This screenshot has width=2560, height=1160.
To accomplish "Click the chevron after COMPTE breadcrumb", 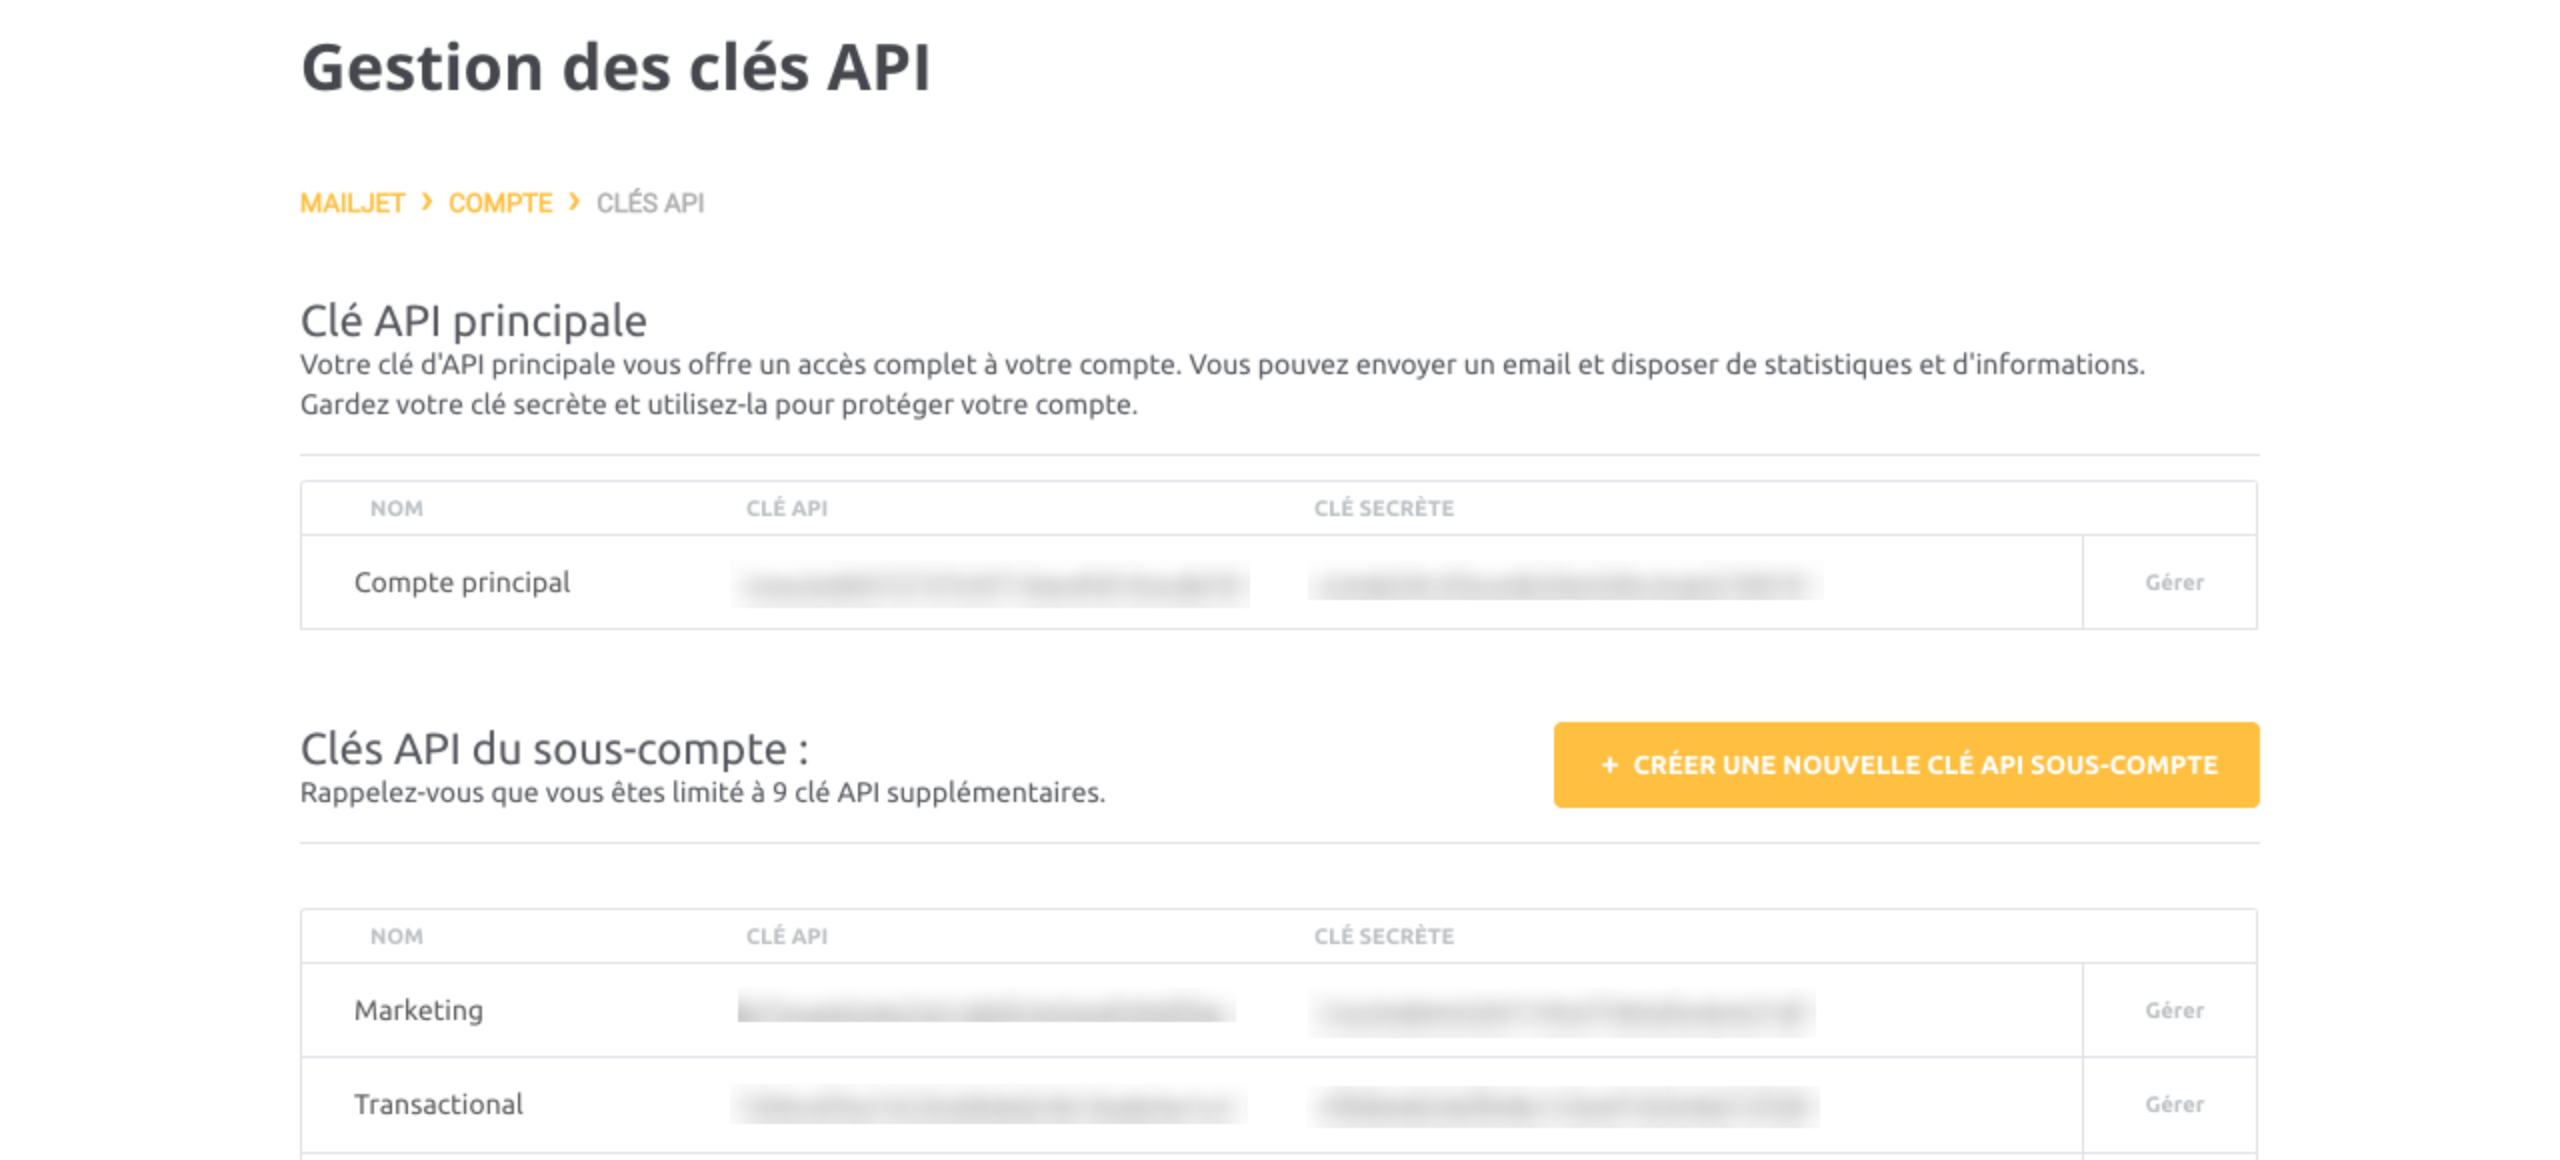I will click(x=574, y=202).
